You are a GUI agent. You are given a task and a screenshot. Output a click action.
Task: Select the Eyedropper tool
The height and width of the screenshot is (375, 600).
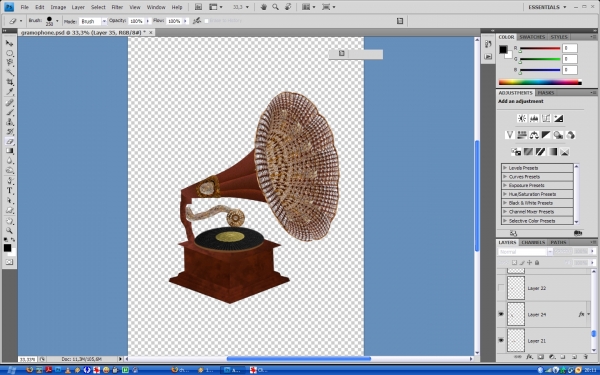(9, 92)
